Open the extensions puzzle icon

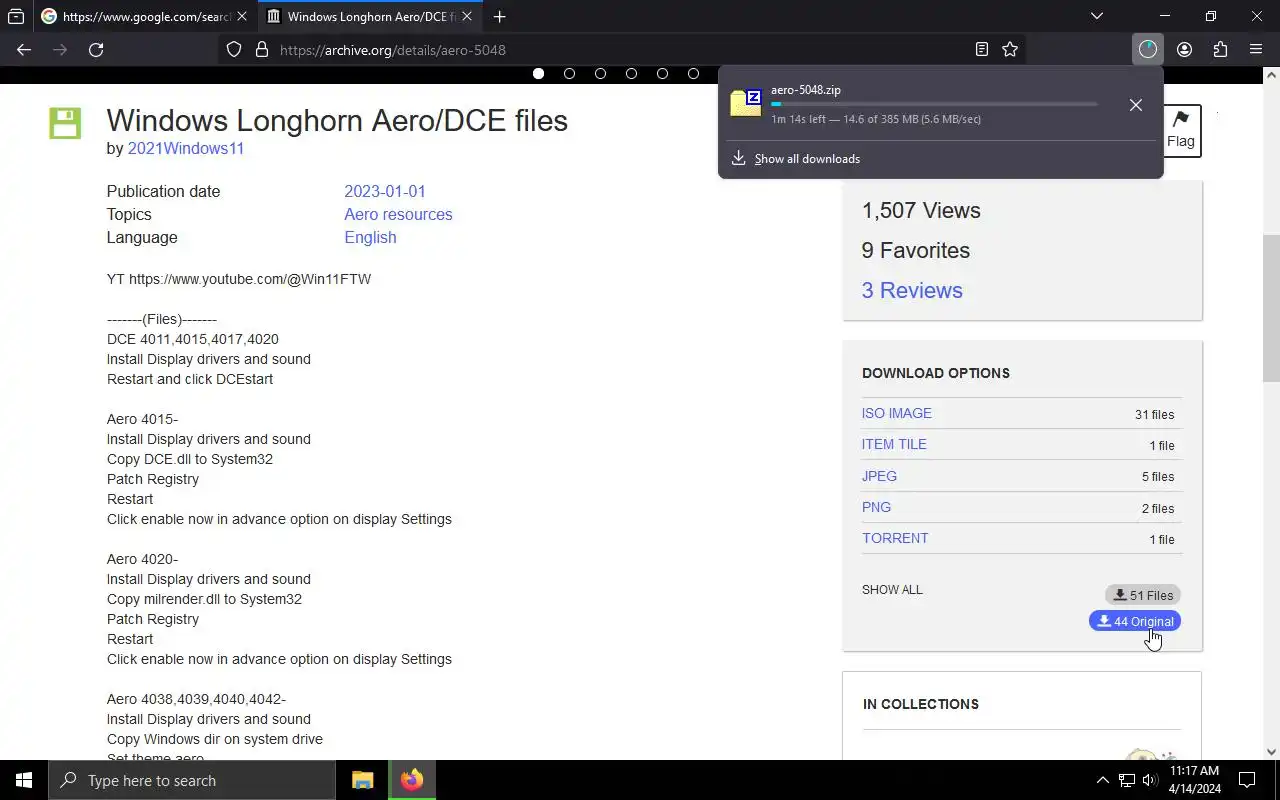pyautogui.click(x=1220, y=49)
